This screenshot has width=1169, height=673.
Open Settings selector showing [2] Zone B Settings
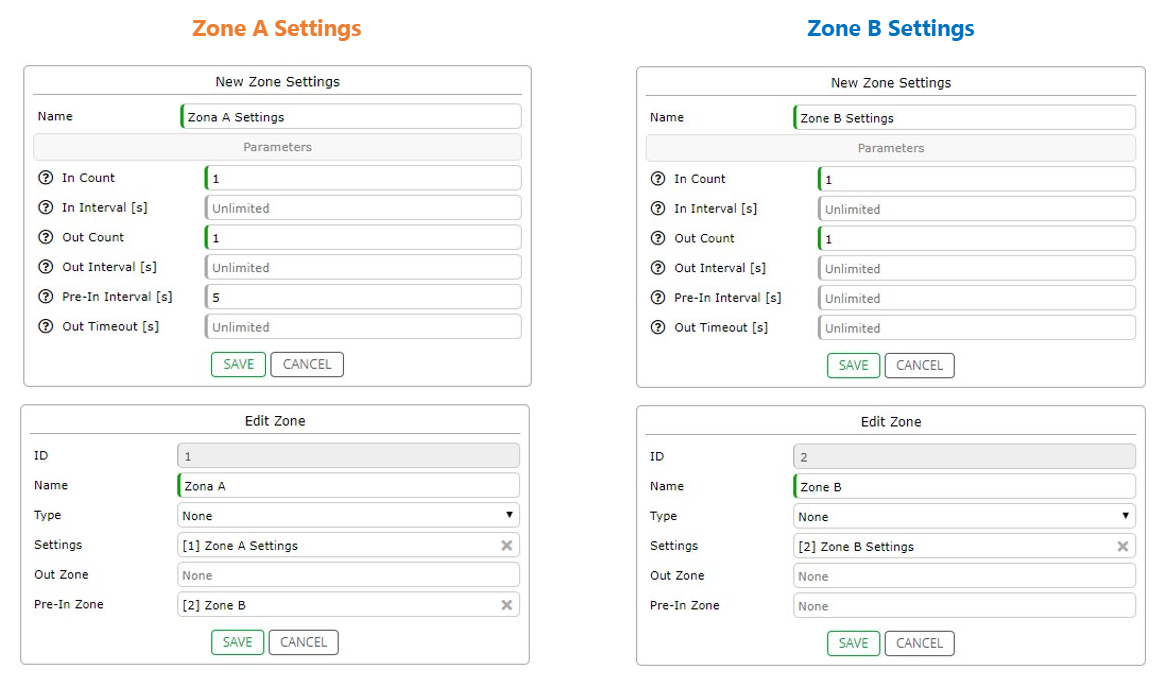965,546
